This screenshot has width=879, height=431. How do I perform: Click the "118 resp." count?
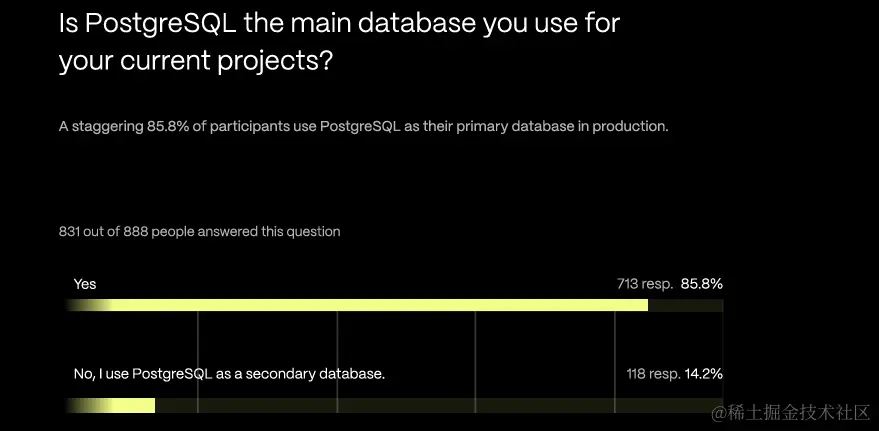coord(654,374)
